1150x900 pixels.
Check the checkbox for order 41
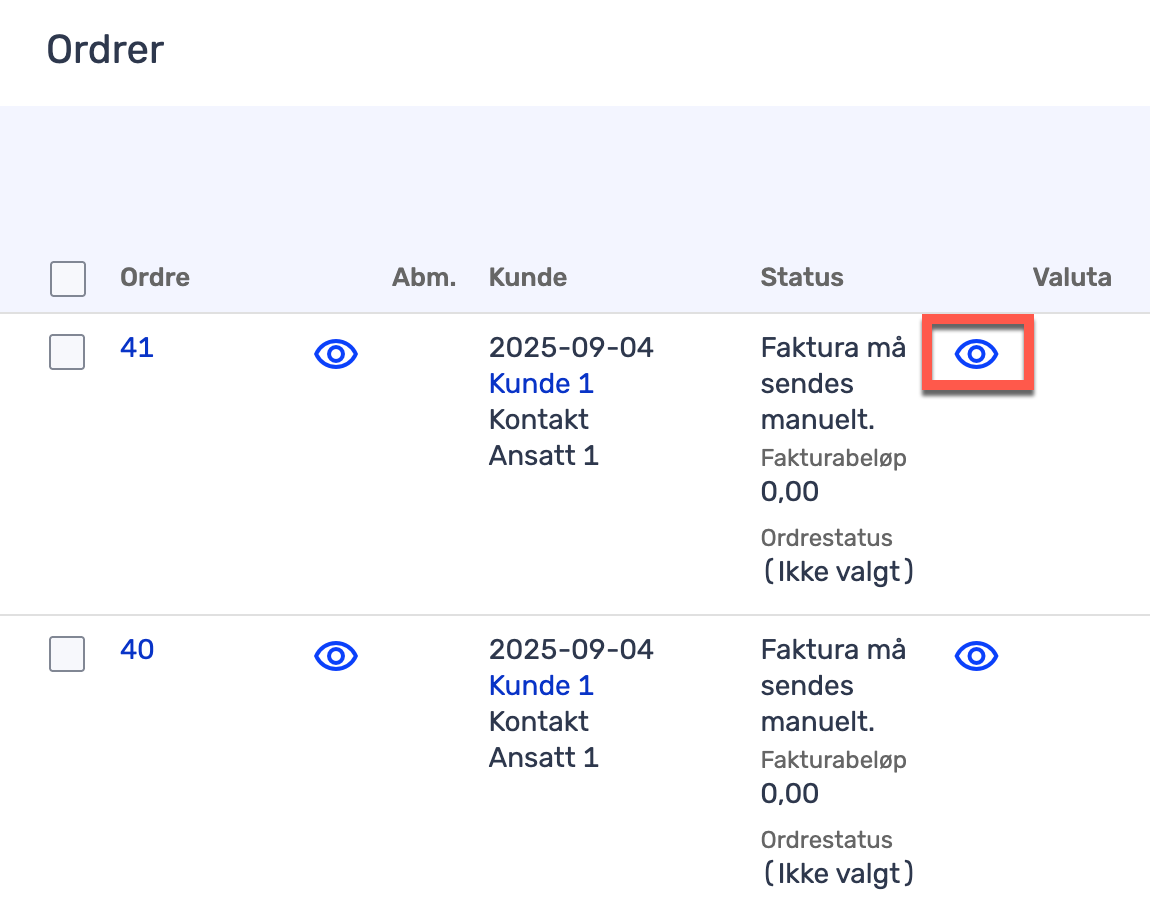(x=67, y=352)
